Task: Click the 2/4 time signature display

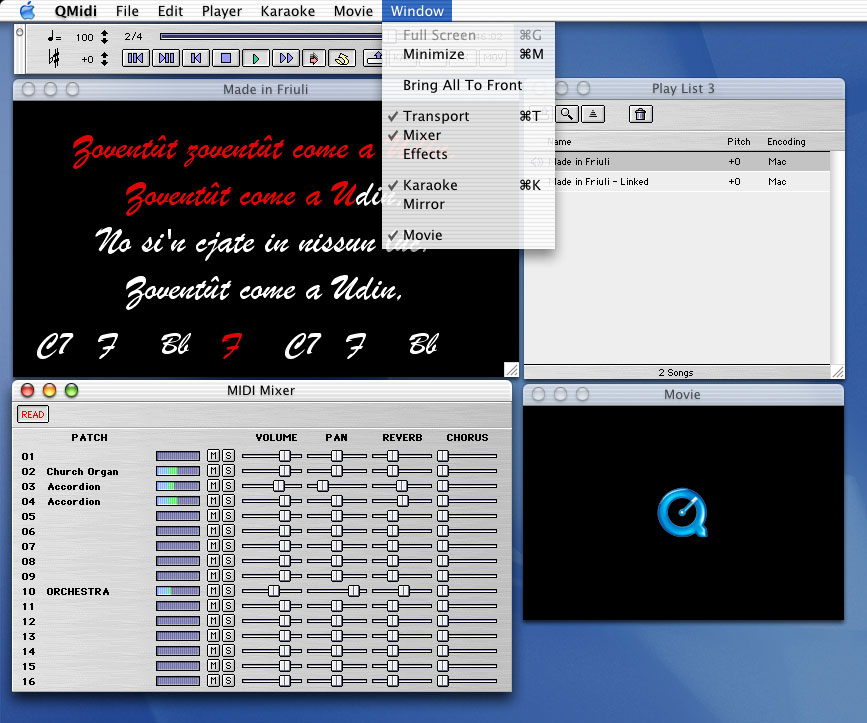Action: [x=133, y=36]
